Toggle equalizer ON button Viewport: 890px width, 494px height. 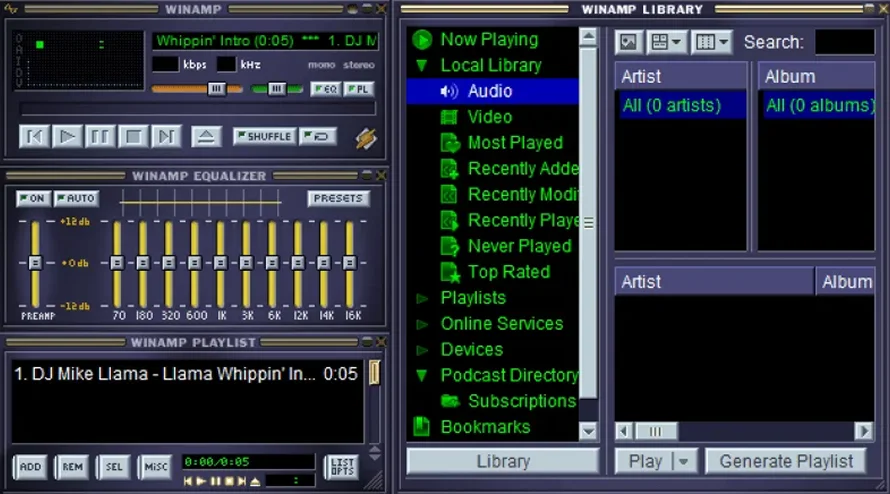[32, 199]
